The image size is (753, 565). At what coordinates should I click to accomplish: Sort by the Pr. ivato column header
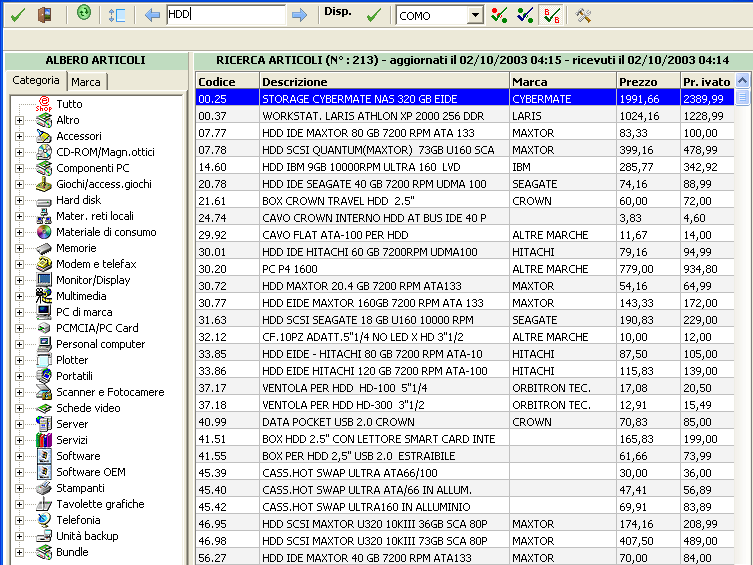click(x=707, y=81)
